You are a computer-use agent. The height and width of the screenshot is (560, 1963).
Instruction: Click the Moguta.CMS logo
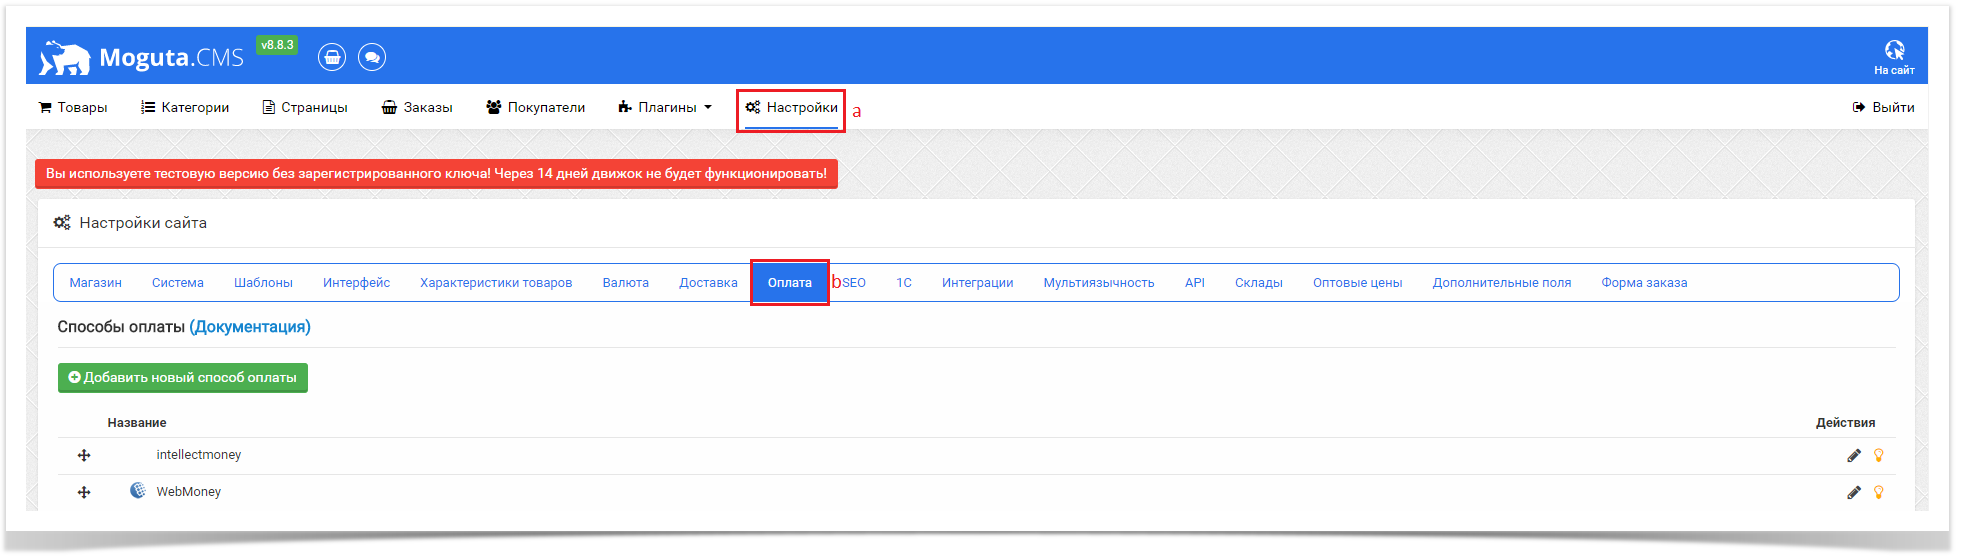[x=142, y=58]
